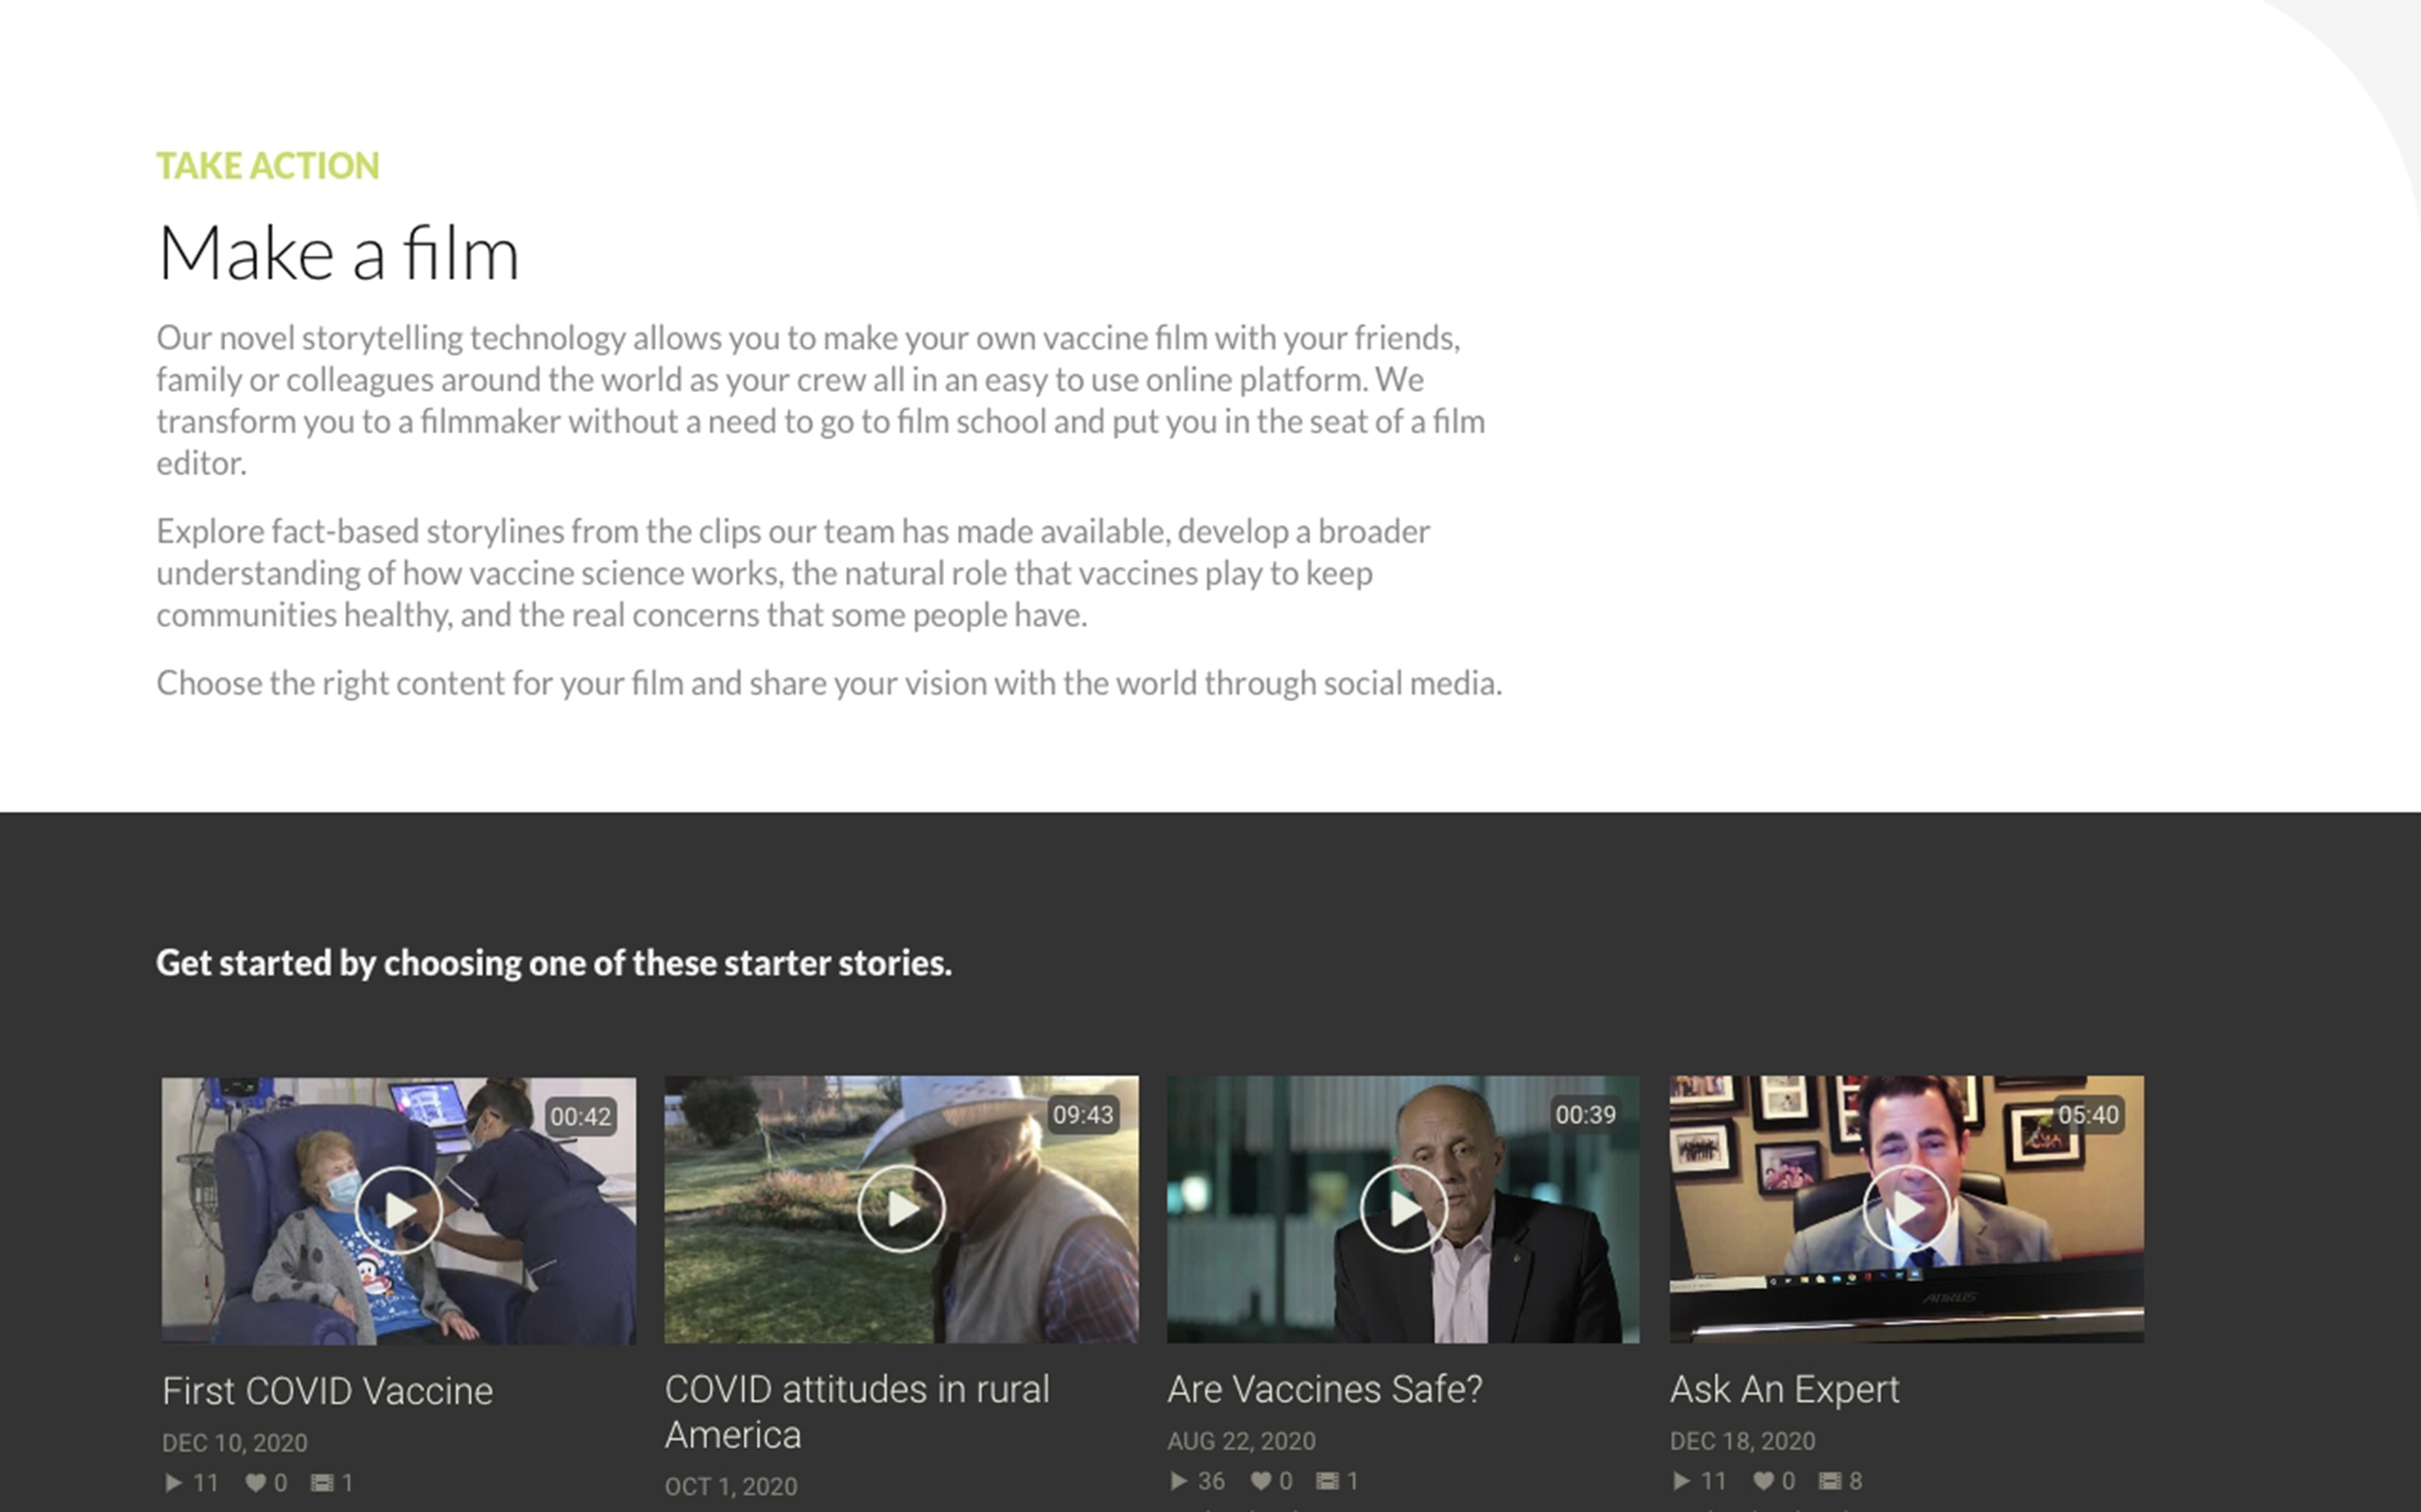Click the Make a film heading
Viewport: 2421px width, 1512px height.
338,253
